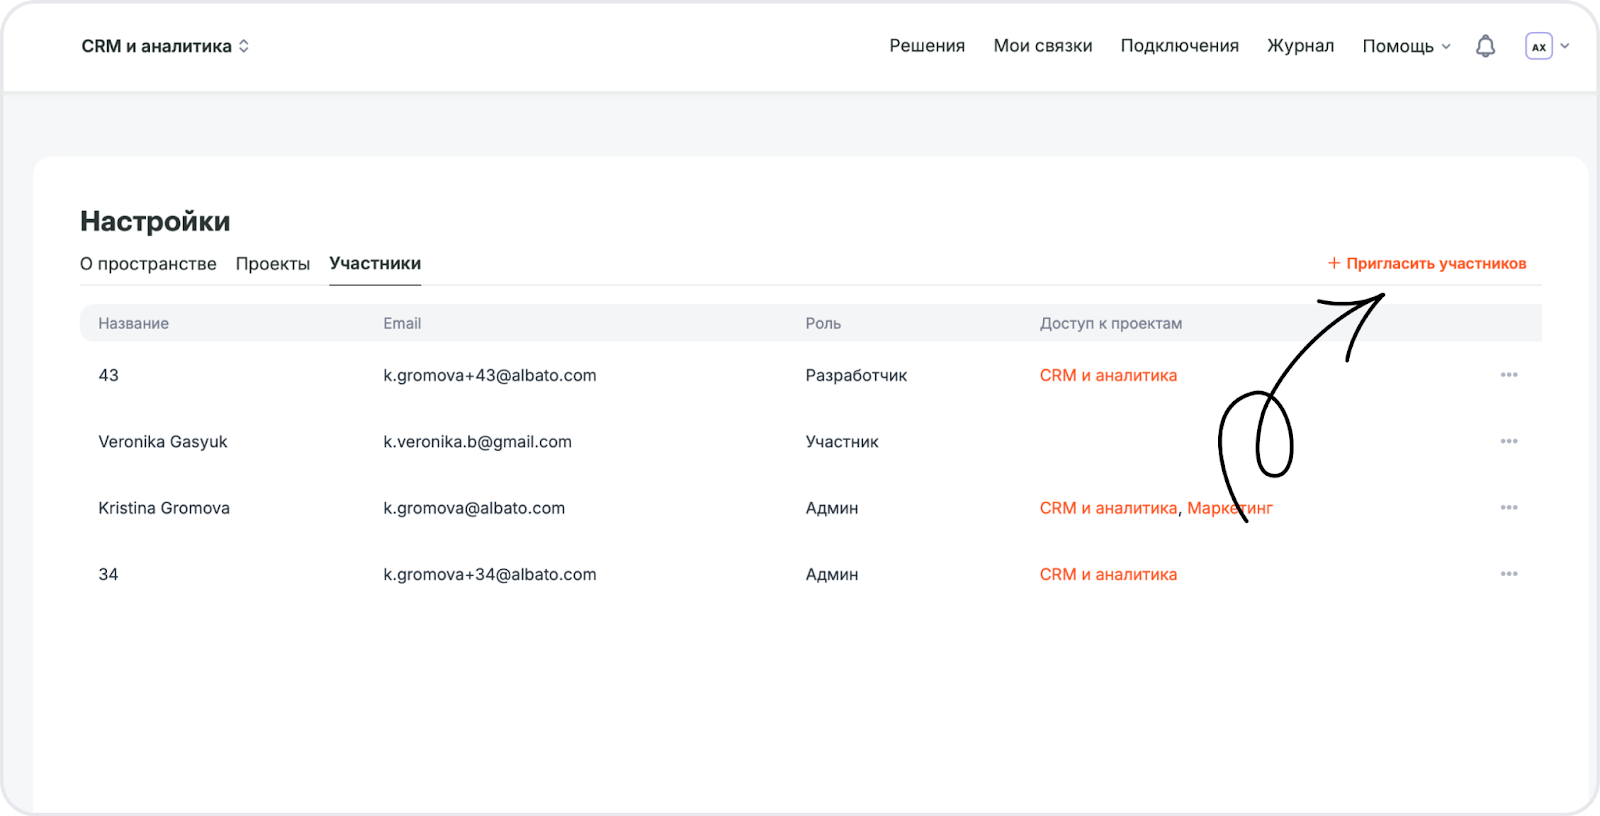Select the Участники tab
Screen dimensions: 1600x816
click(x=375, y=264)
